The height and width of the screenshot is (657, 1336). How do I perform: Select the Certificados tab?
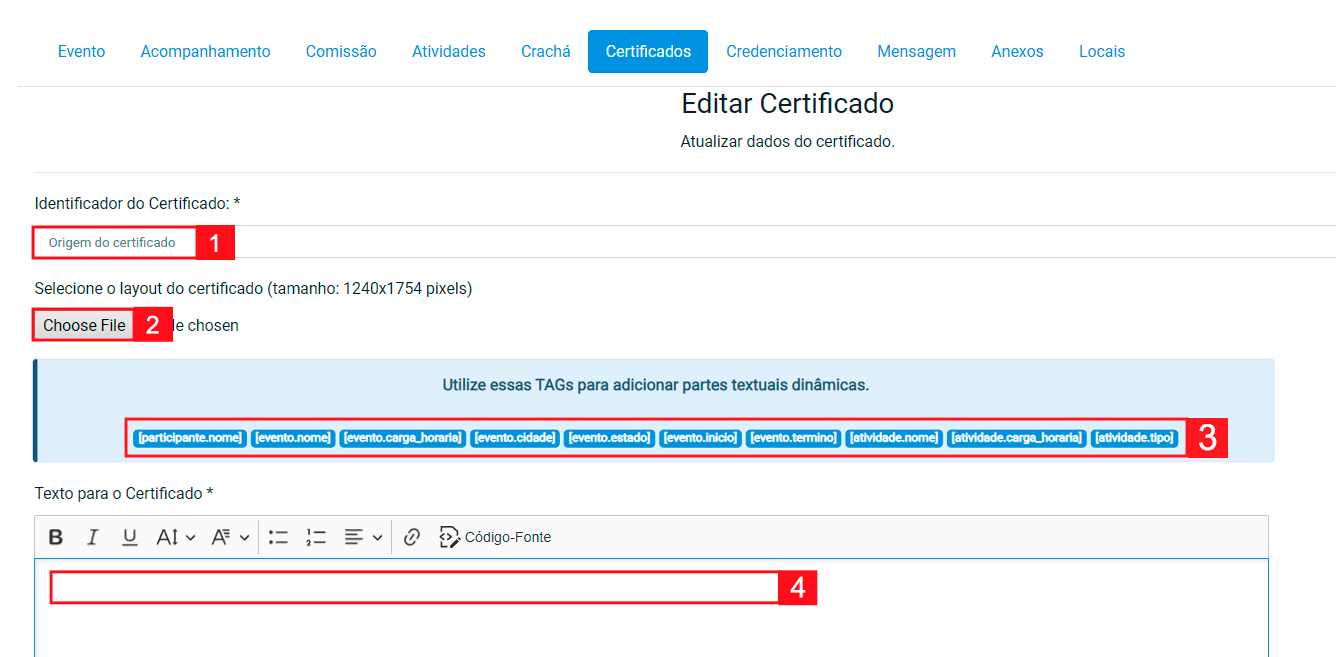pyautogui.click(x=647, y=51)
